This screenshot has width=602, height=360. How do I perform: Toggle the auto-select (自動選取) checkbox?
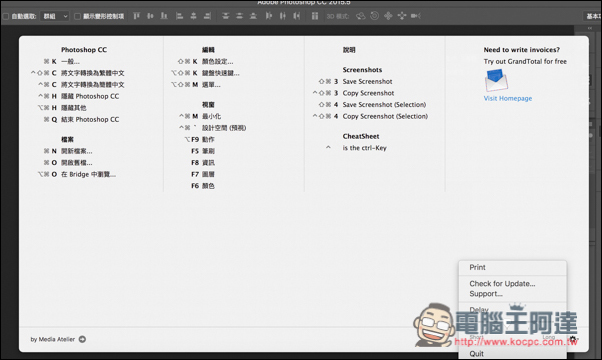click(6, 16)
